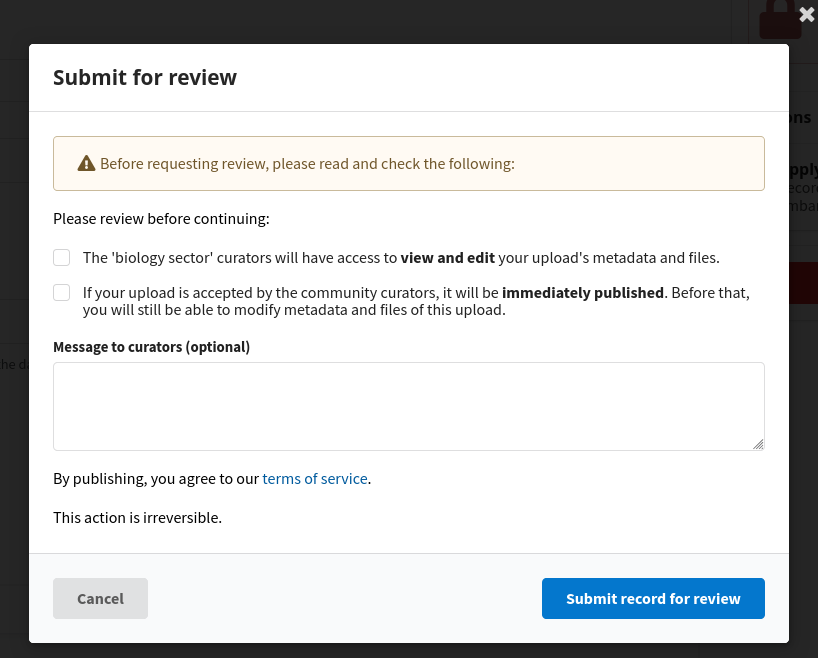This screenshot has width=818, height=658.
Task: Click the dimmed red button behind the modal
Action: pos(803,283)
